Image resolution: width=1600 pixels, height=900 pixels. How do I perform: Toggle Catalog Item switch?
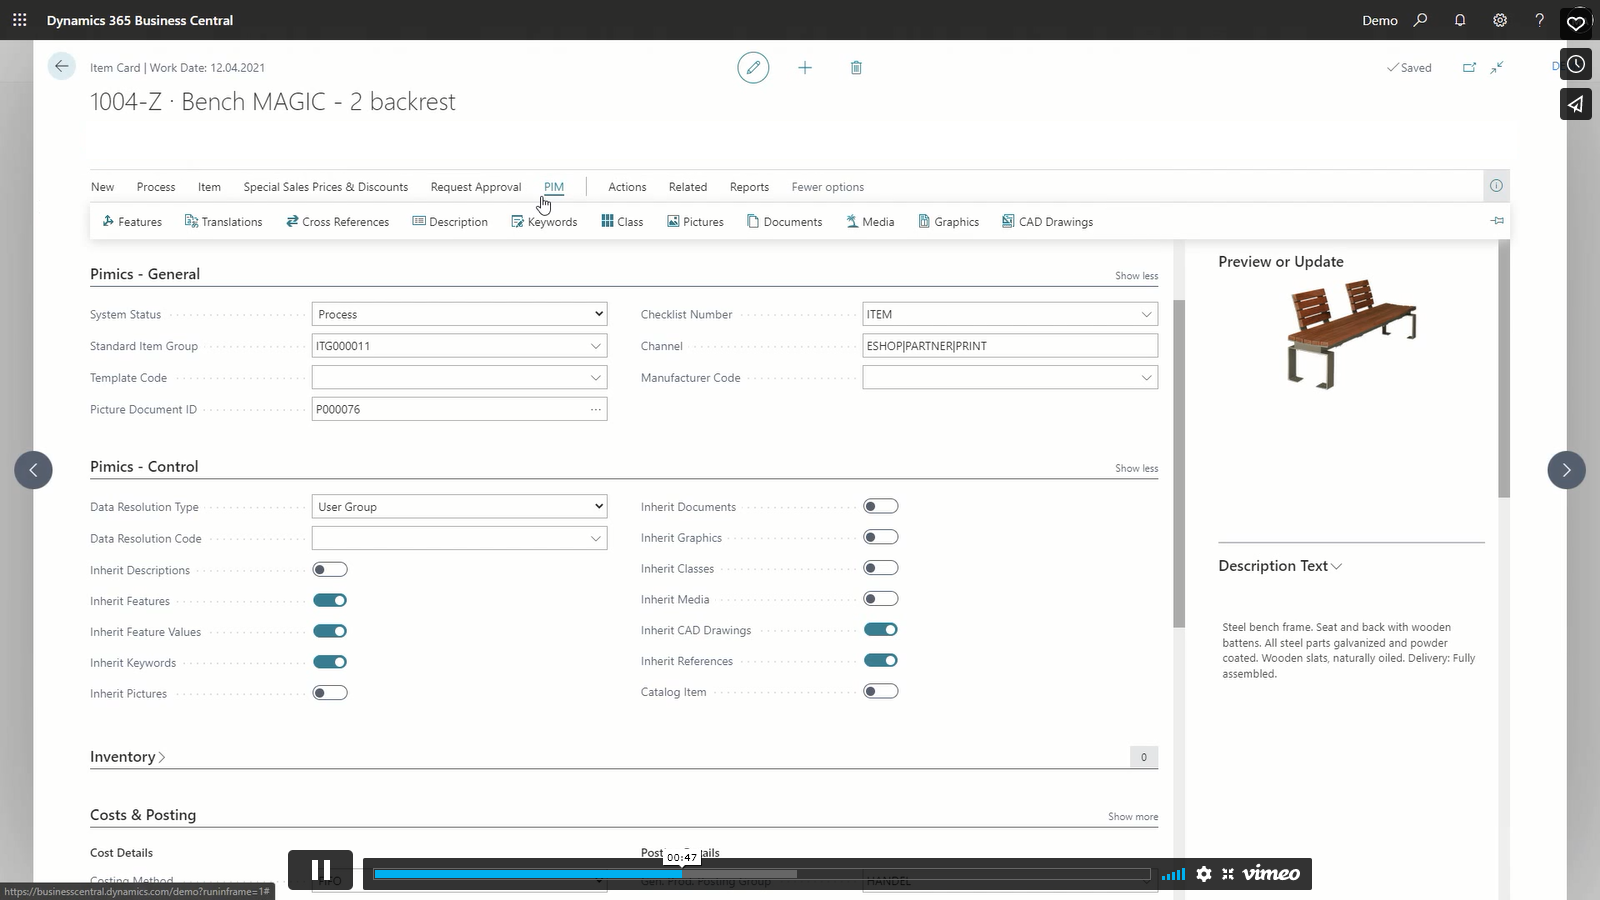pyautogui.click(x=881, y=691)
